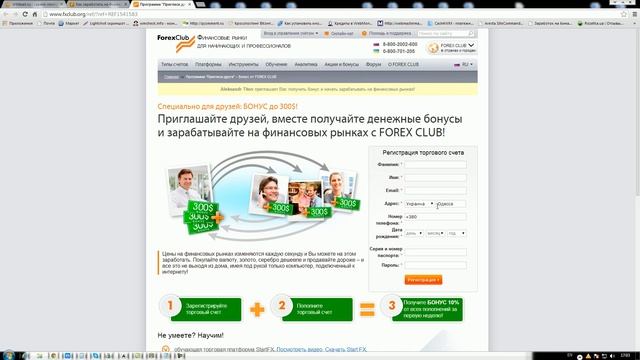The height and width of the screenshot is (360, 640).
Task: Click step 1 'Зарегистрируйте торговый счет' banner
Action: tap(200, 309)
